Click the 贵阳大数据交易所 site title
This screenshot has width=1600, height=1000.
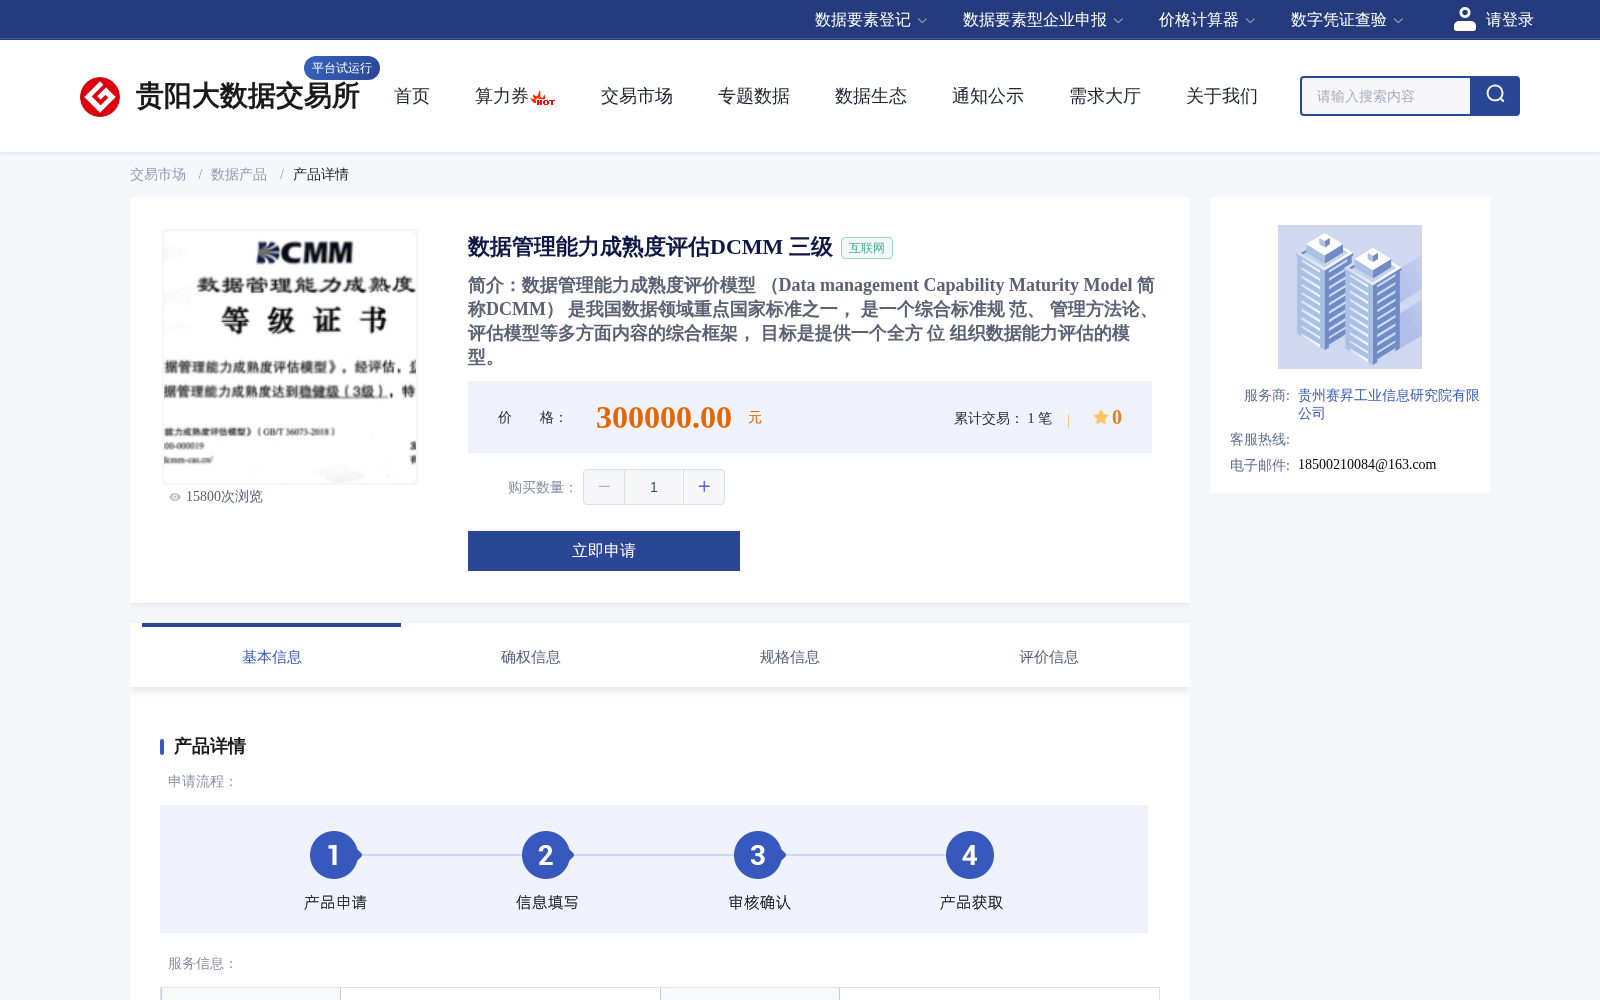(x=248, y=96)
